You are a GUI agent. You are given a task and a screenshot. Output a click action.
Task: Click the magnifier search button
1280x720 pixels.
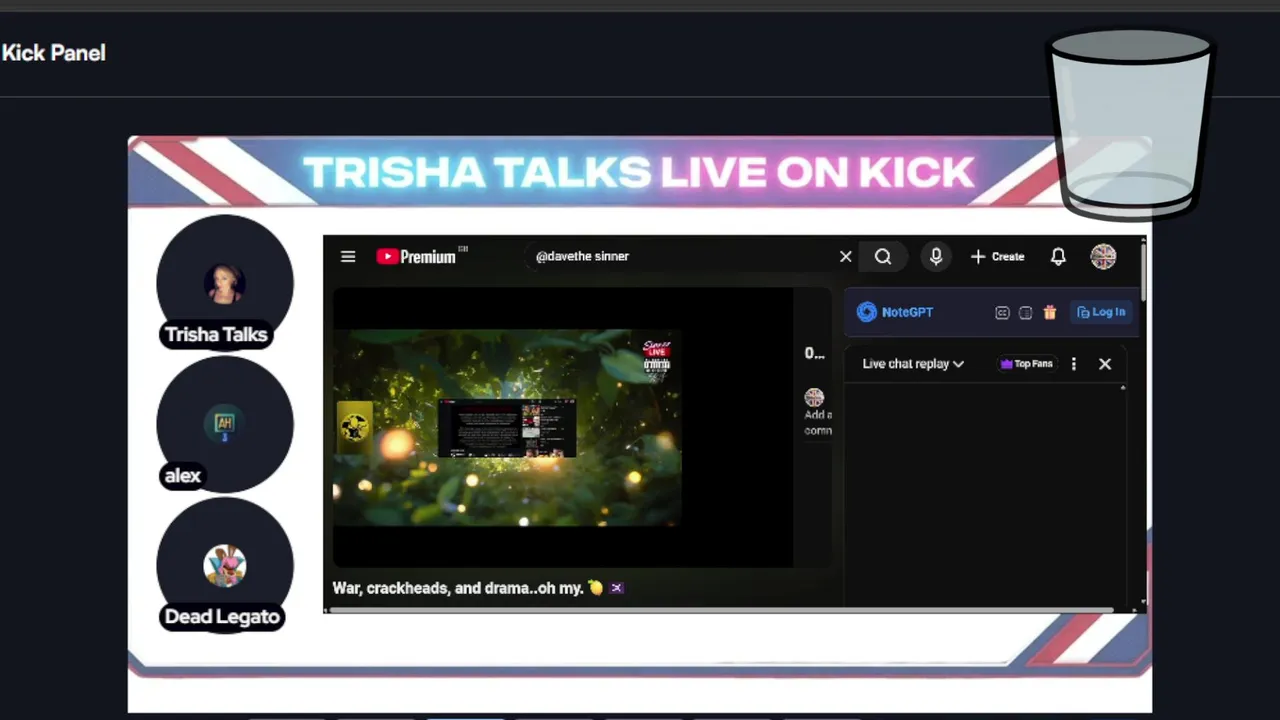click(883, 257)
